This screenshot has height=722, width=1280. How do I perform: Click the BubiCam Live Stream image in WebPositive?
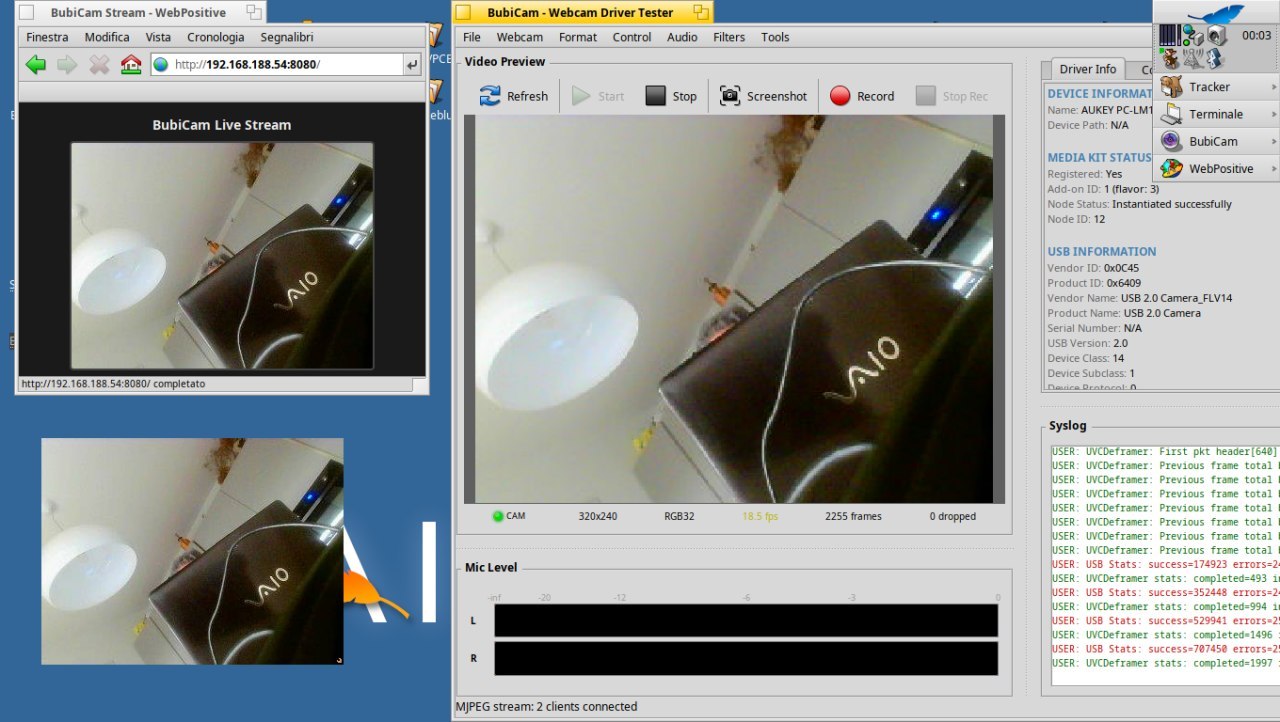[x=222, y=256]
